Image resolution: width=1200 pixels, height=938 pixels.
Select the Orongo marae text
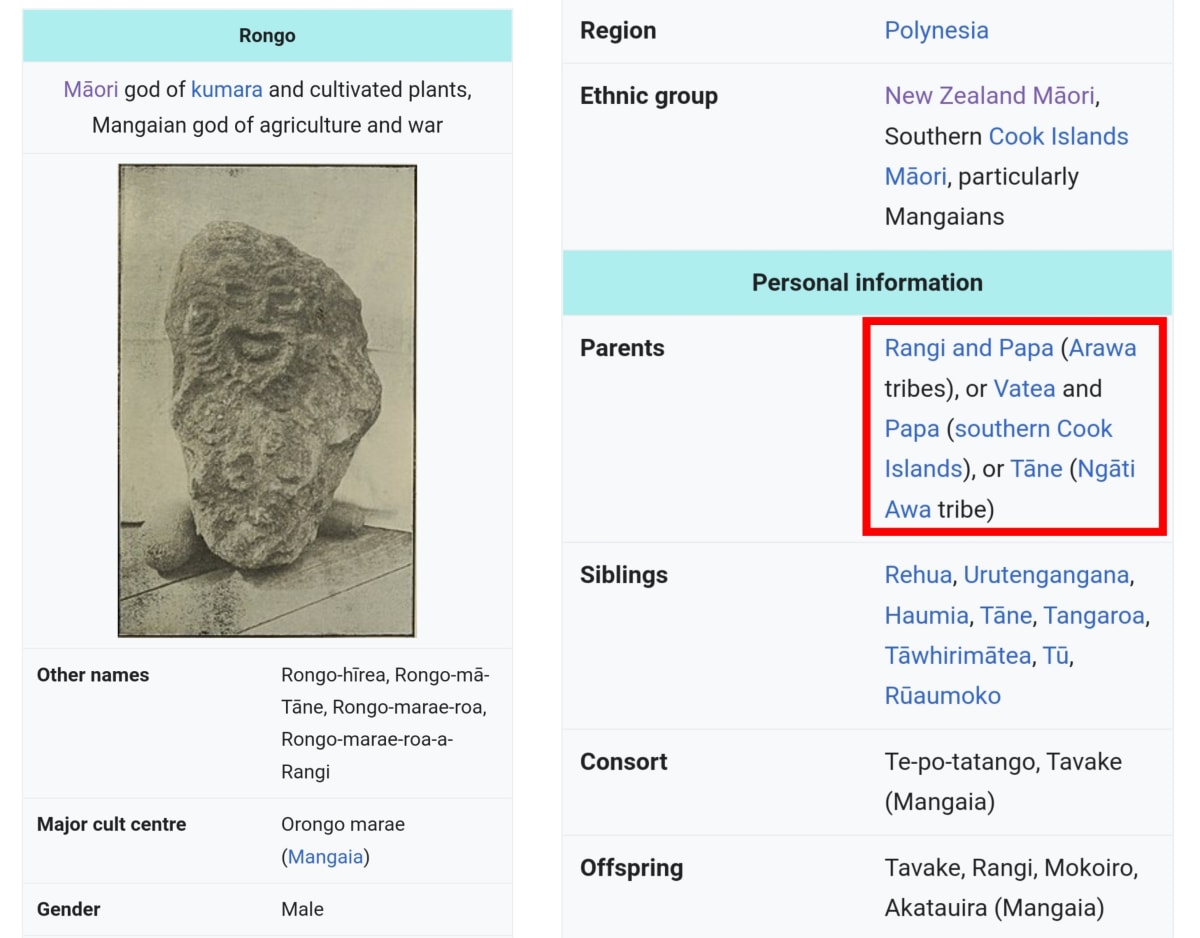[x=343, y=824]
